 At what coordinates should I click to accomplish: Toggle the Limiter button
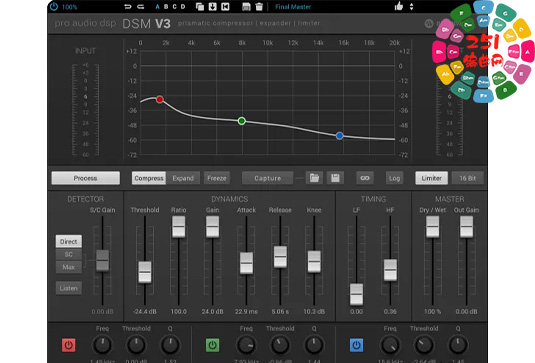(431, 178)
